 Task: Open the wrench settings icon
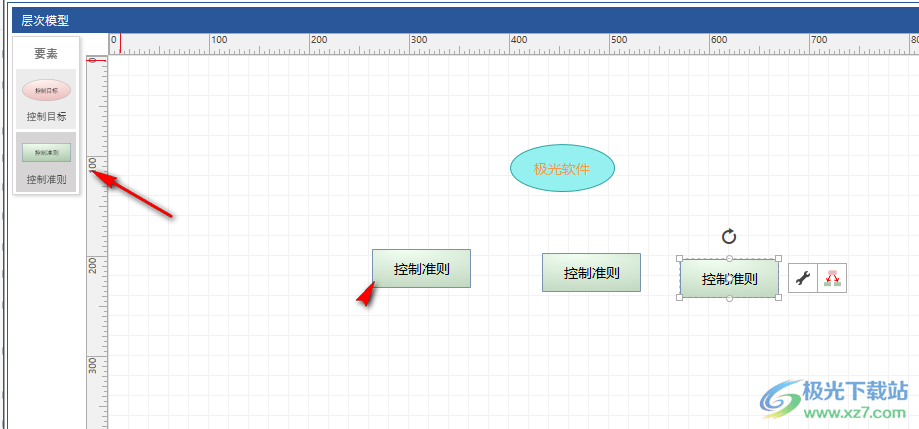pos(802,278)
